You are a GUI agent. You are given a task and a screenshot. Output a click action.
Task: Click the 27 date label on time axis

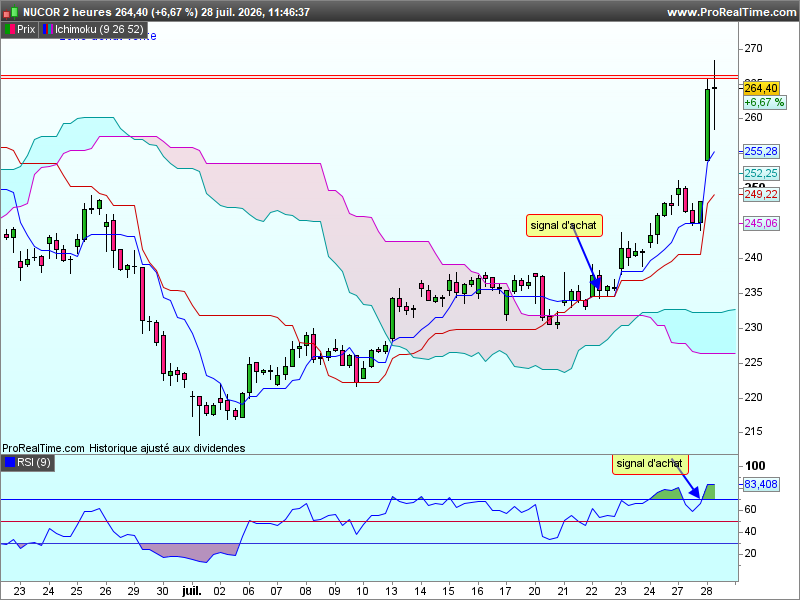pos(678,591)
